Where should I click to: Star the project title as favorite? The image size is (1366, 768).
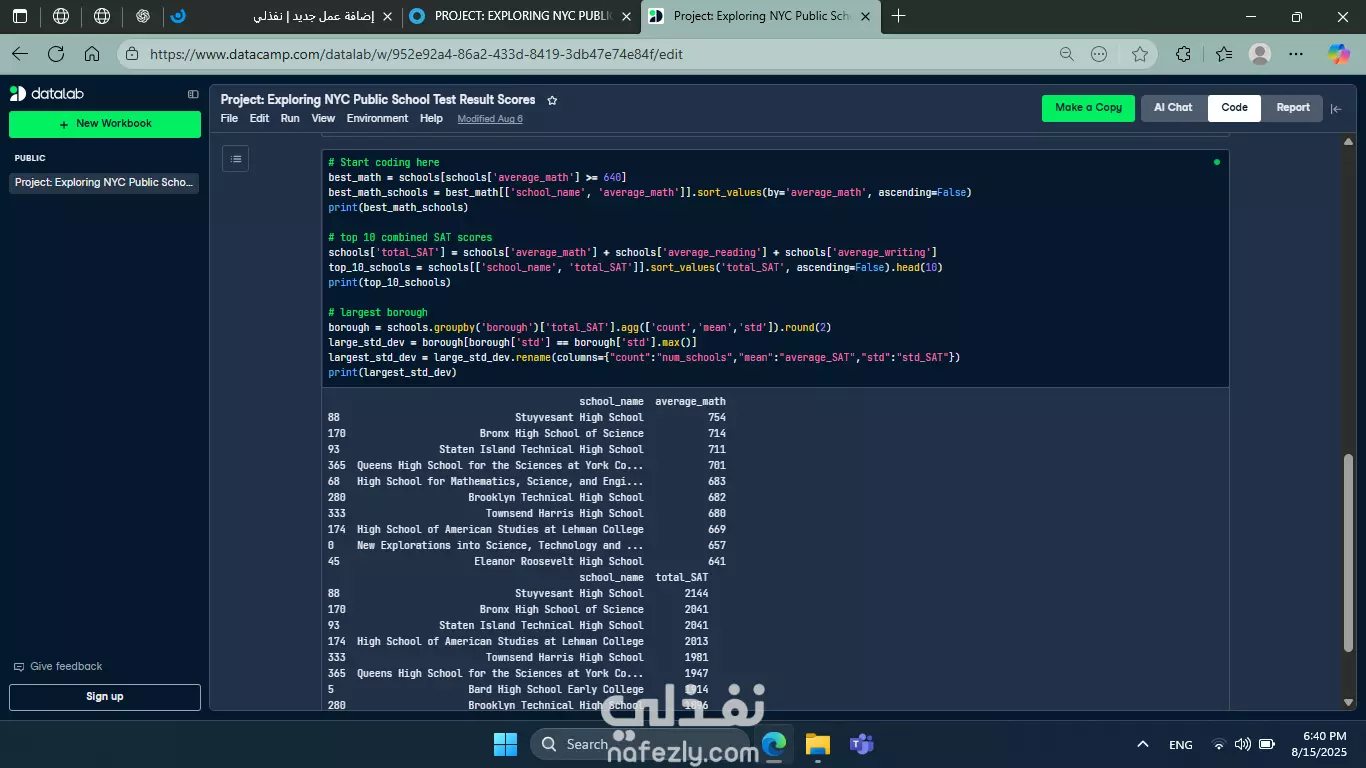552,100
